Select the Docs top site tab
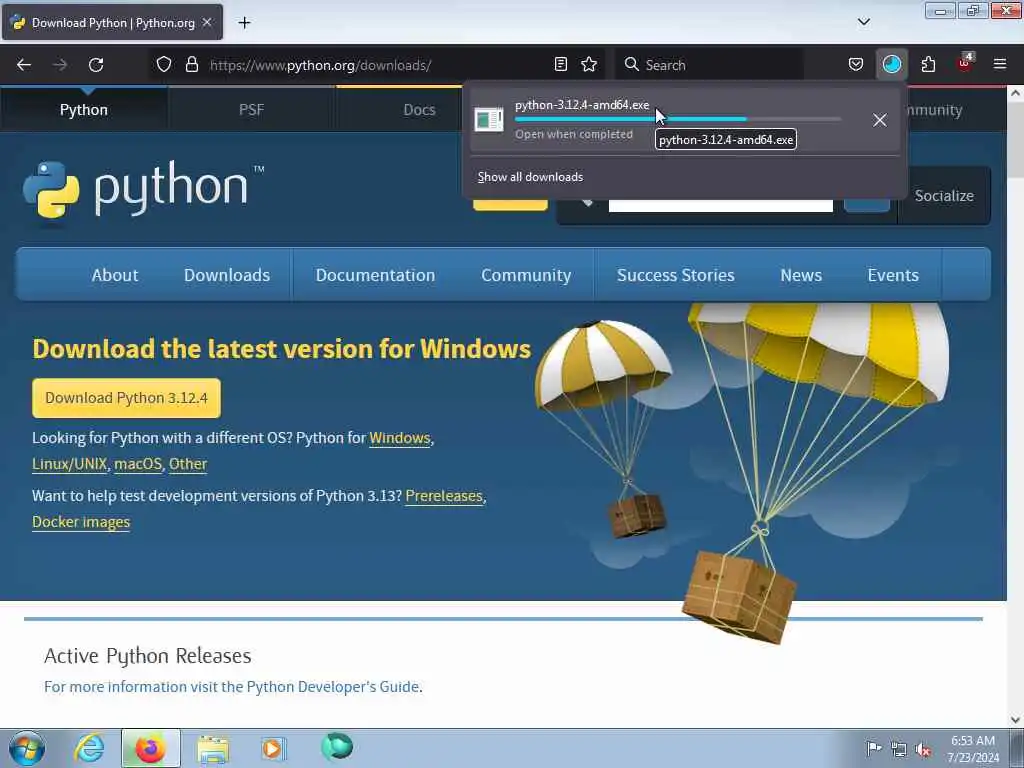1024x768 pixels. [x=419, y=110]
